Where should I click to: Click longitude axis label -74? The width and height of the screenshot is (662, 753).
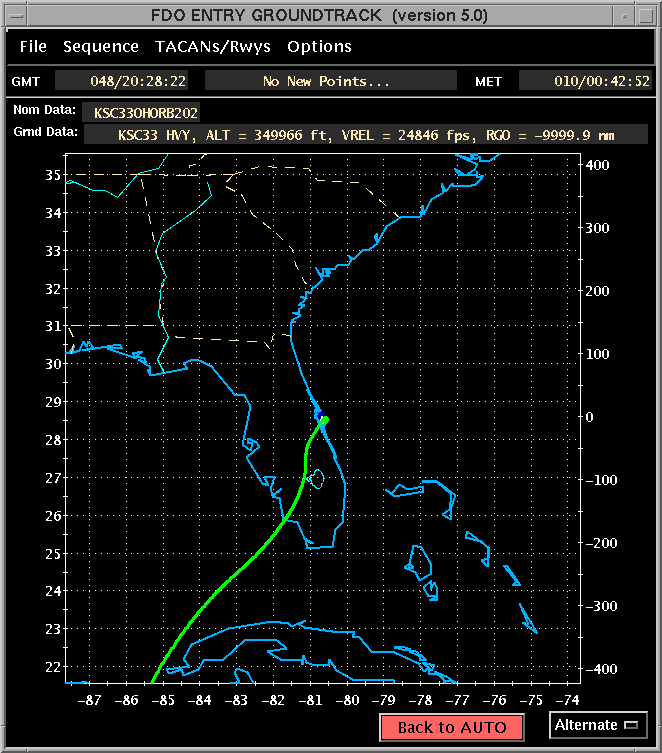tap(567, 700)
